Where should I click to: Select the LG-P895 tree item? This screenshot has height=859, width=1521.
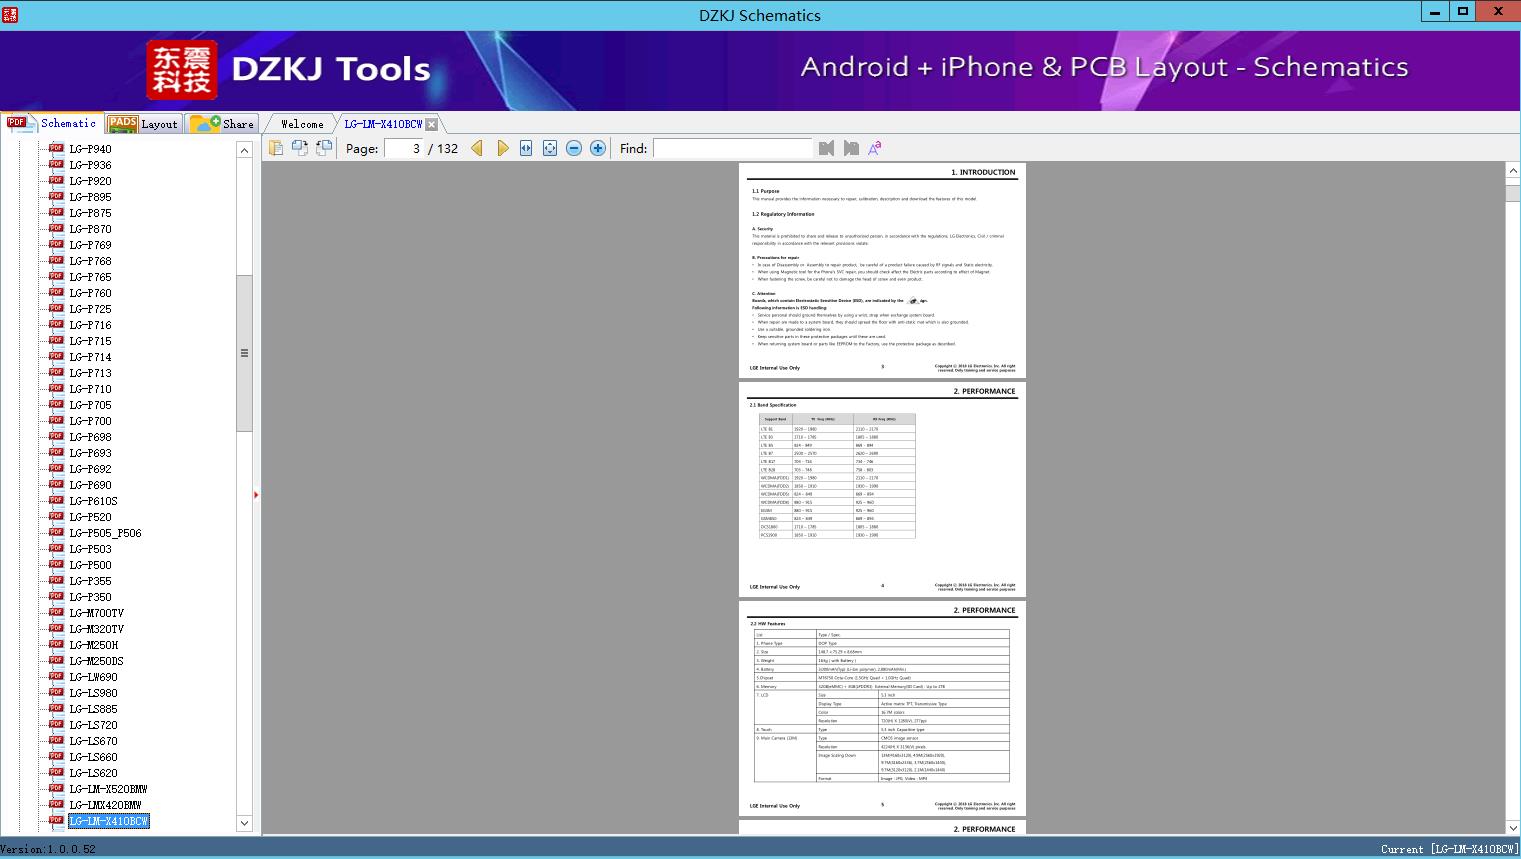point(90,197)
